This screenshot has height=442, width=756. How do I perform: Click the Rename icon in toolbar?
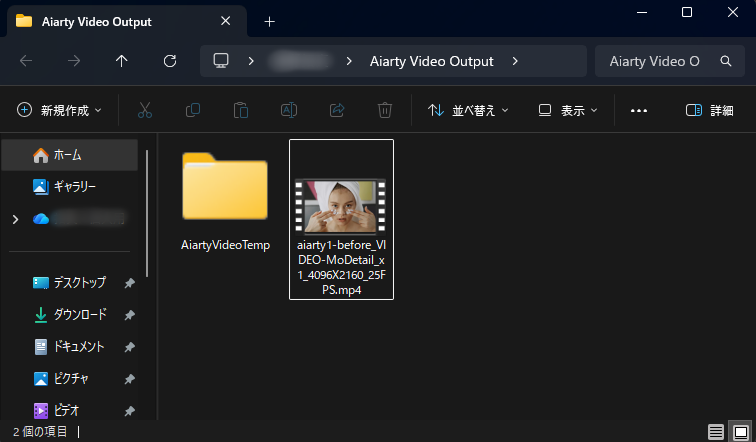point(289,110)
